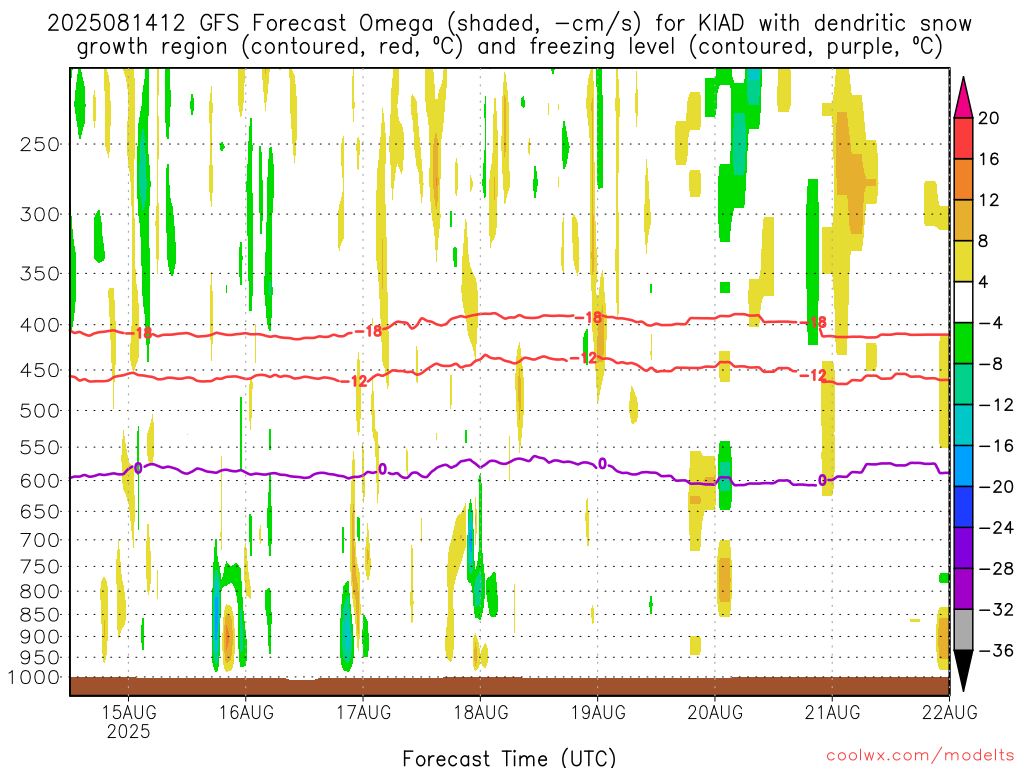Click the white colorbar segment between -4 and 4
1024x768 pixels.
[x=963, y=302]
